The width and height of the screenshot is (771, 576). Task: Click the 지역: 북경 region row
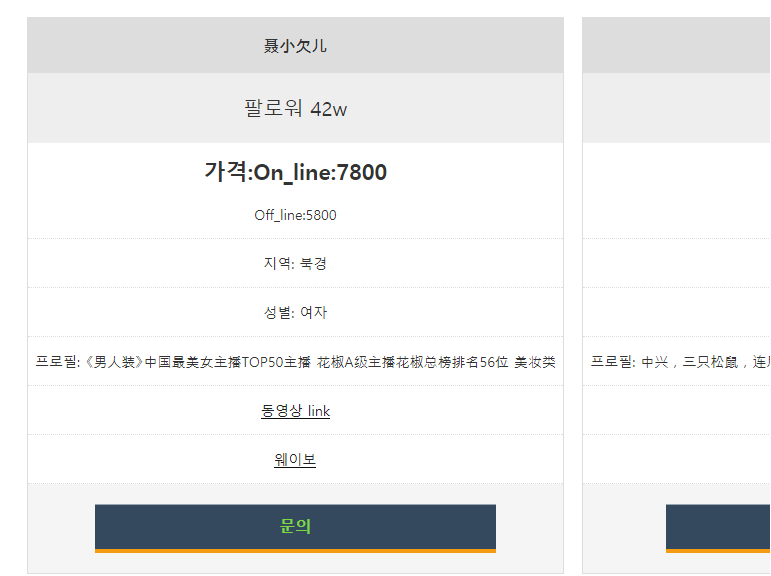tap(295, 263)
